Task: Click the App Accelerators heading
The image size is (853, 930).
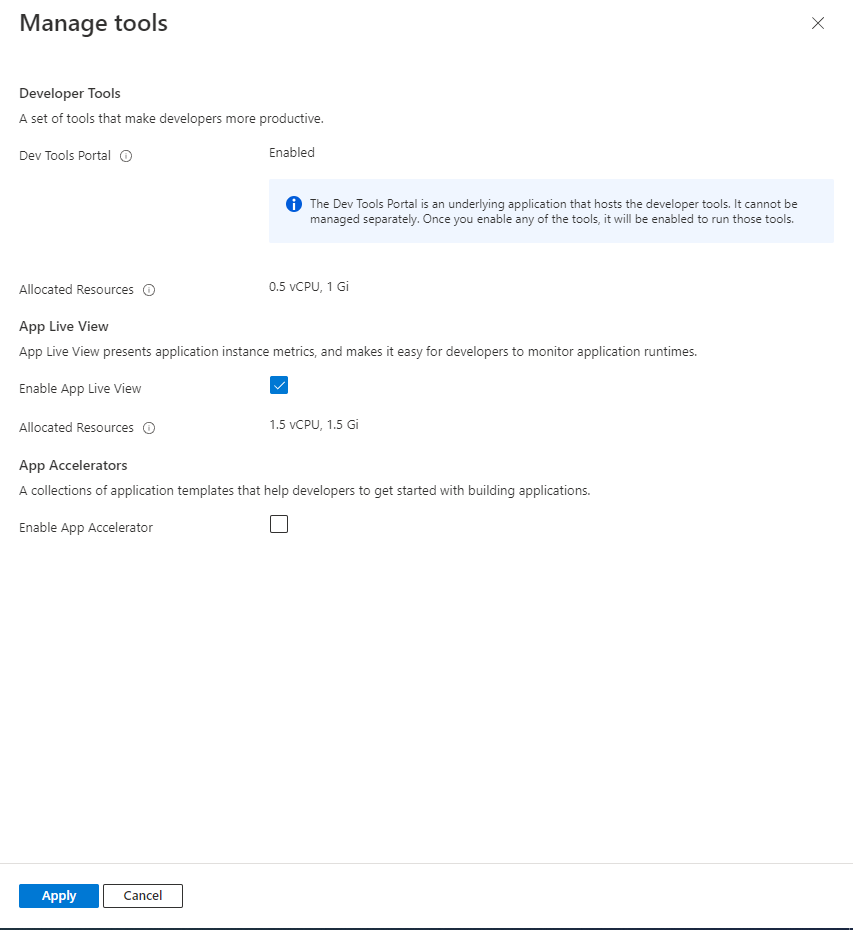Action: pyautogui.click(x=74, y=465)
